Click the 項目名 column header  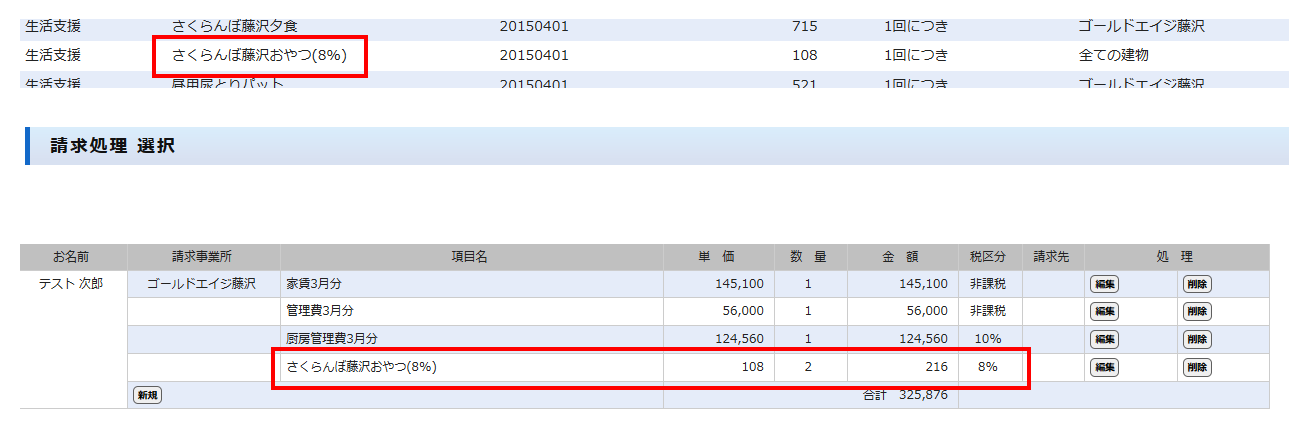pyautogui.click(x=469, y=257)
